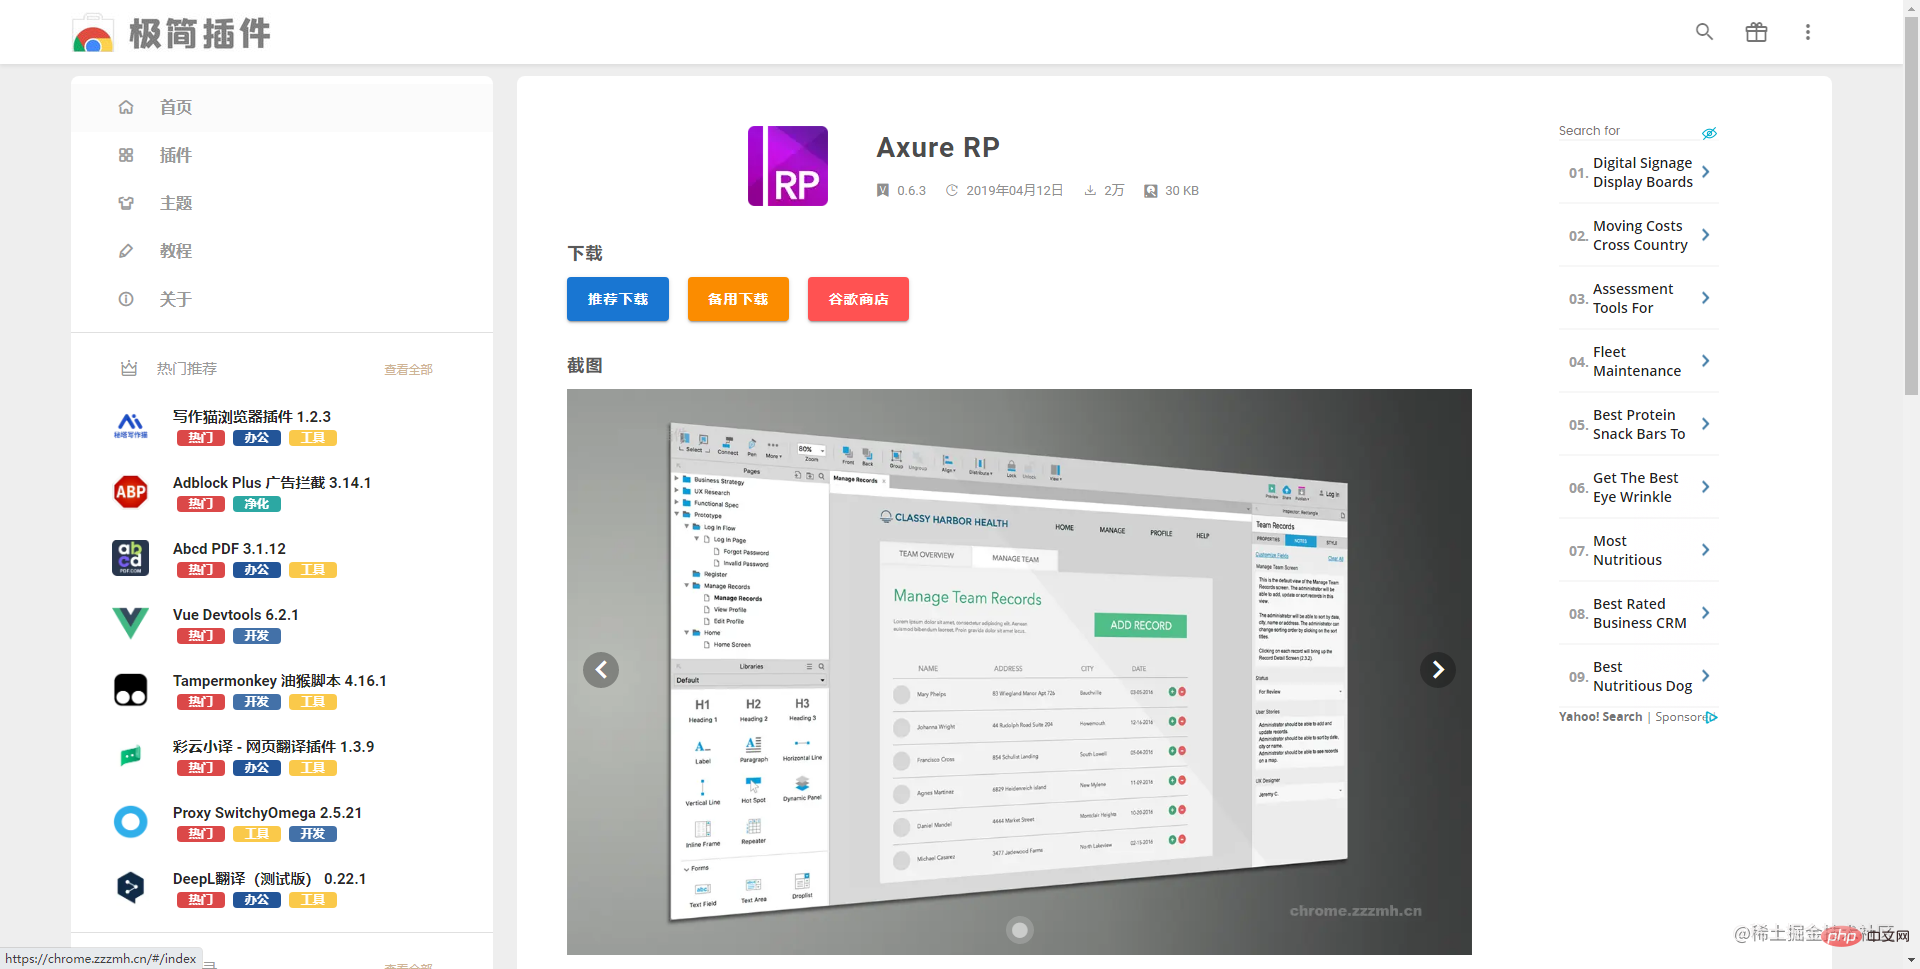Click the 开发 tag under Vue Devtools

tap(257, 636)
